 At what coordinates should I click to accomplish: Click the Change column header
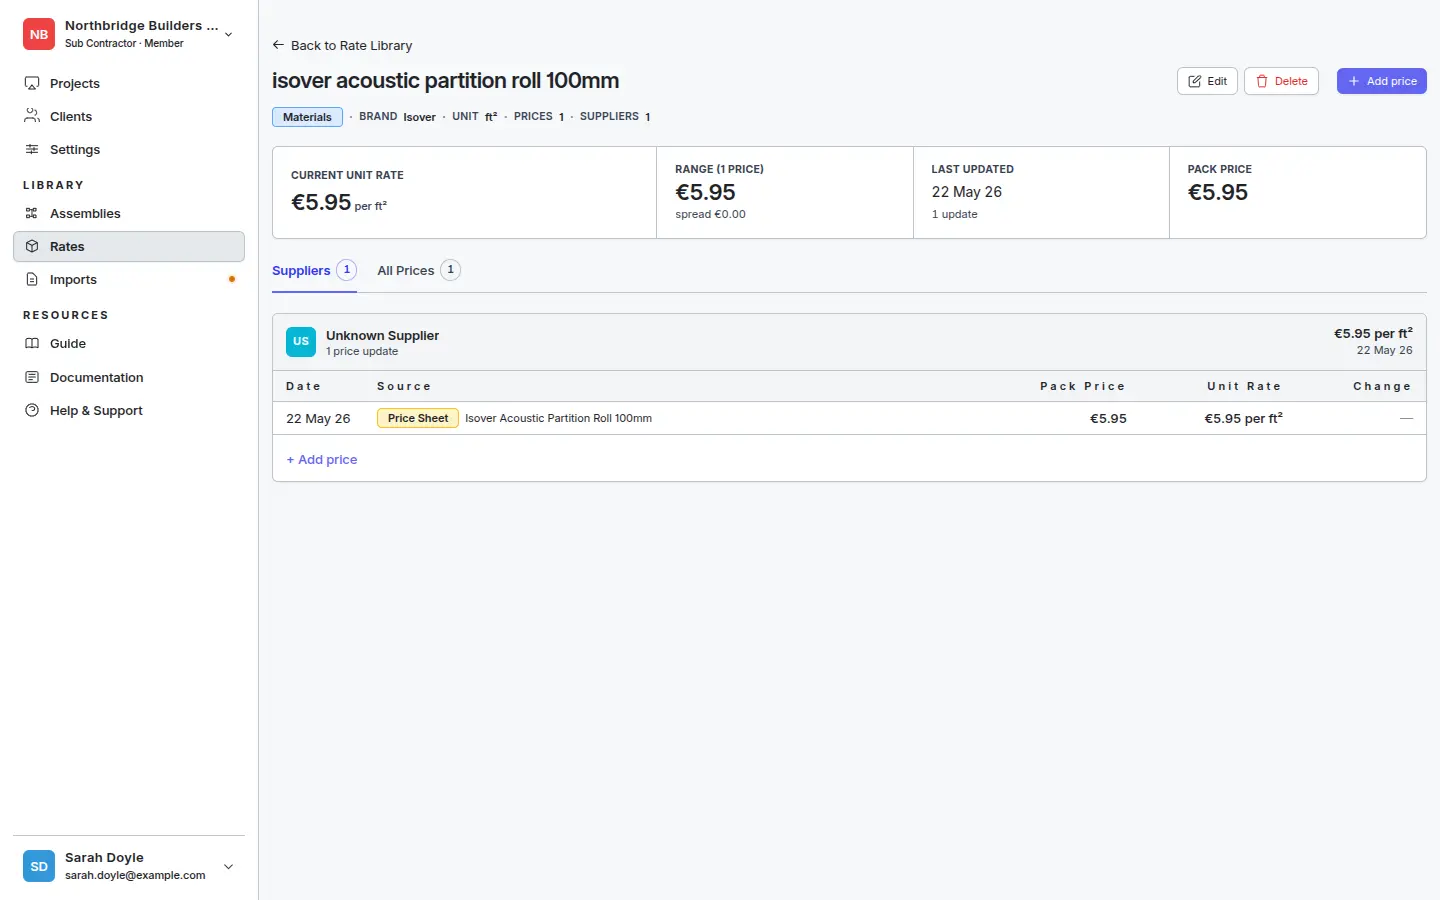(1382, 386)
